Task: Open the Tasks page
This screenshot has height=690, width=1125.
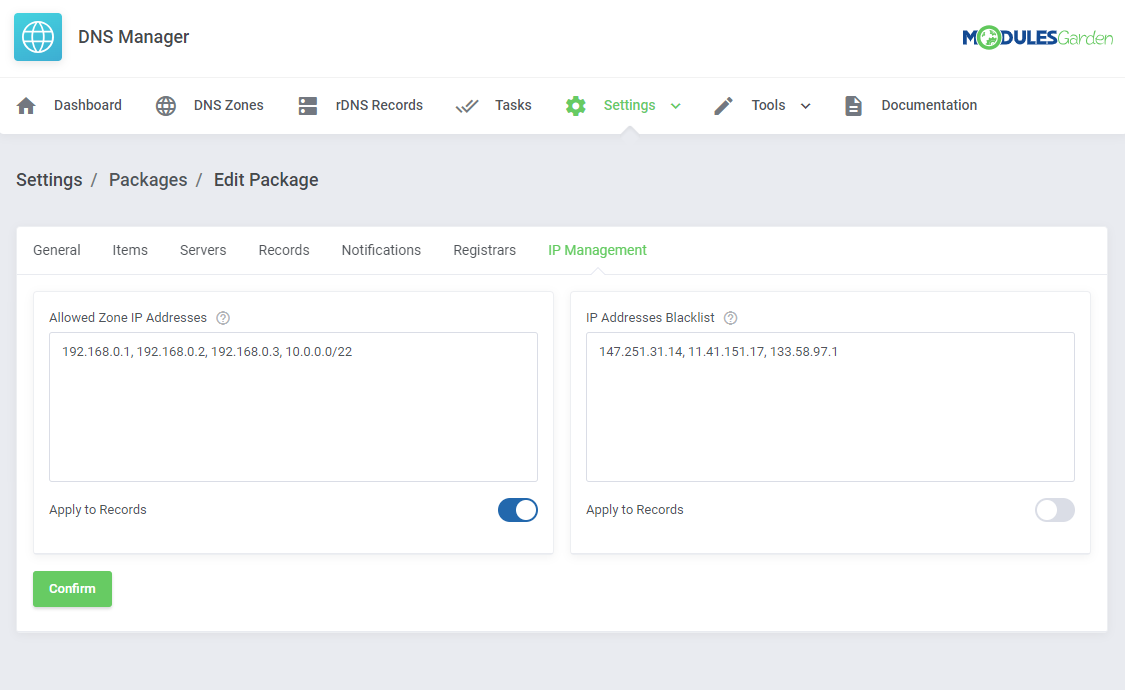Action: [x=513, y=105]
